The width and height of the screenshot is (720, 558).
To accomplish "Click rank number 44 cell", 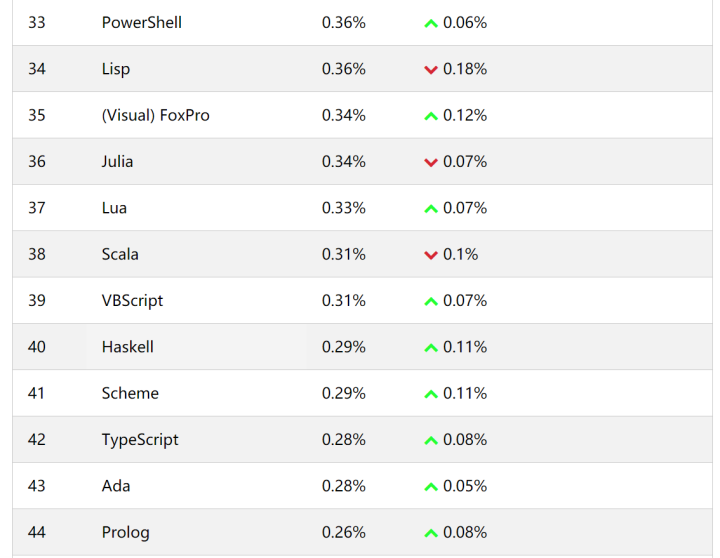I will [37, 532].
